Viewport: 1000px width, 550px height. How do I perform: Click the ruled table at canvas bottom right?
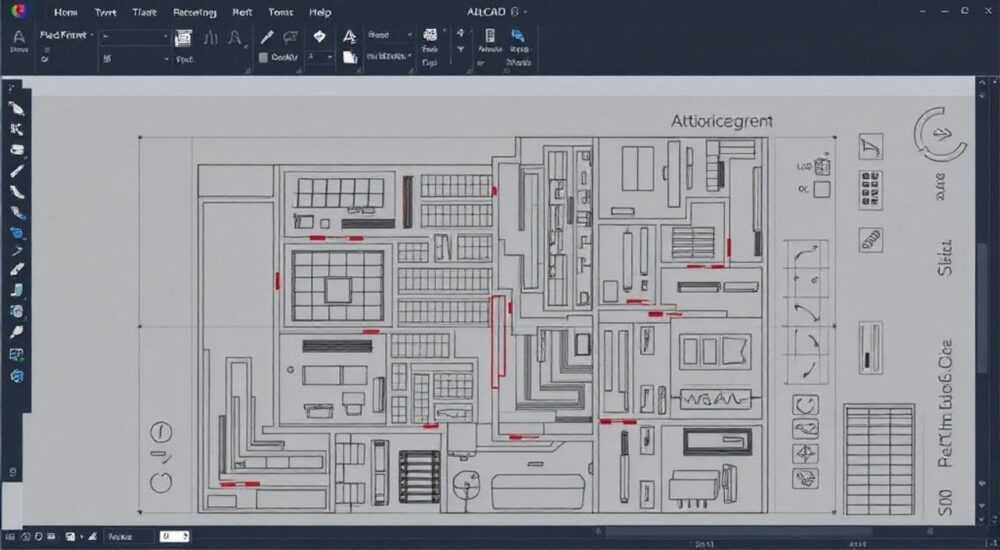[879, 459]
